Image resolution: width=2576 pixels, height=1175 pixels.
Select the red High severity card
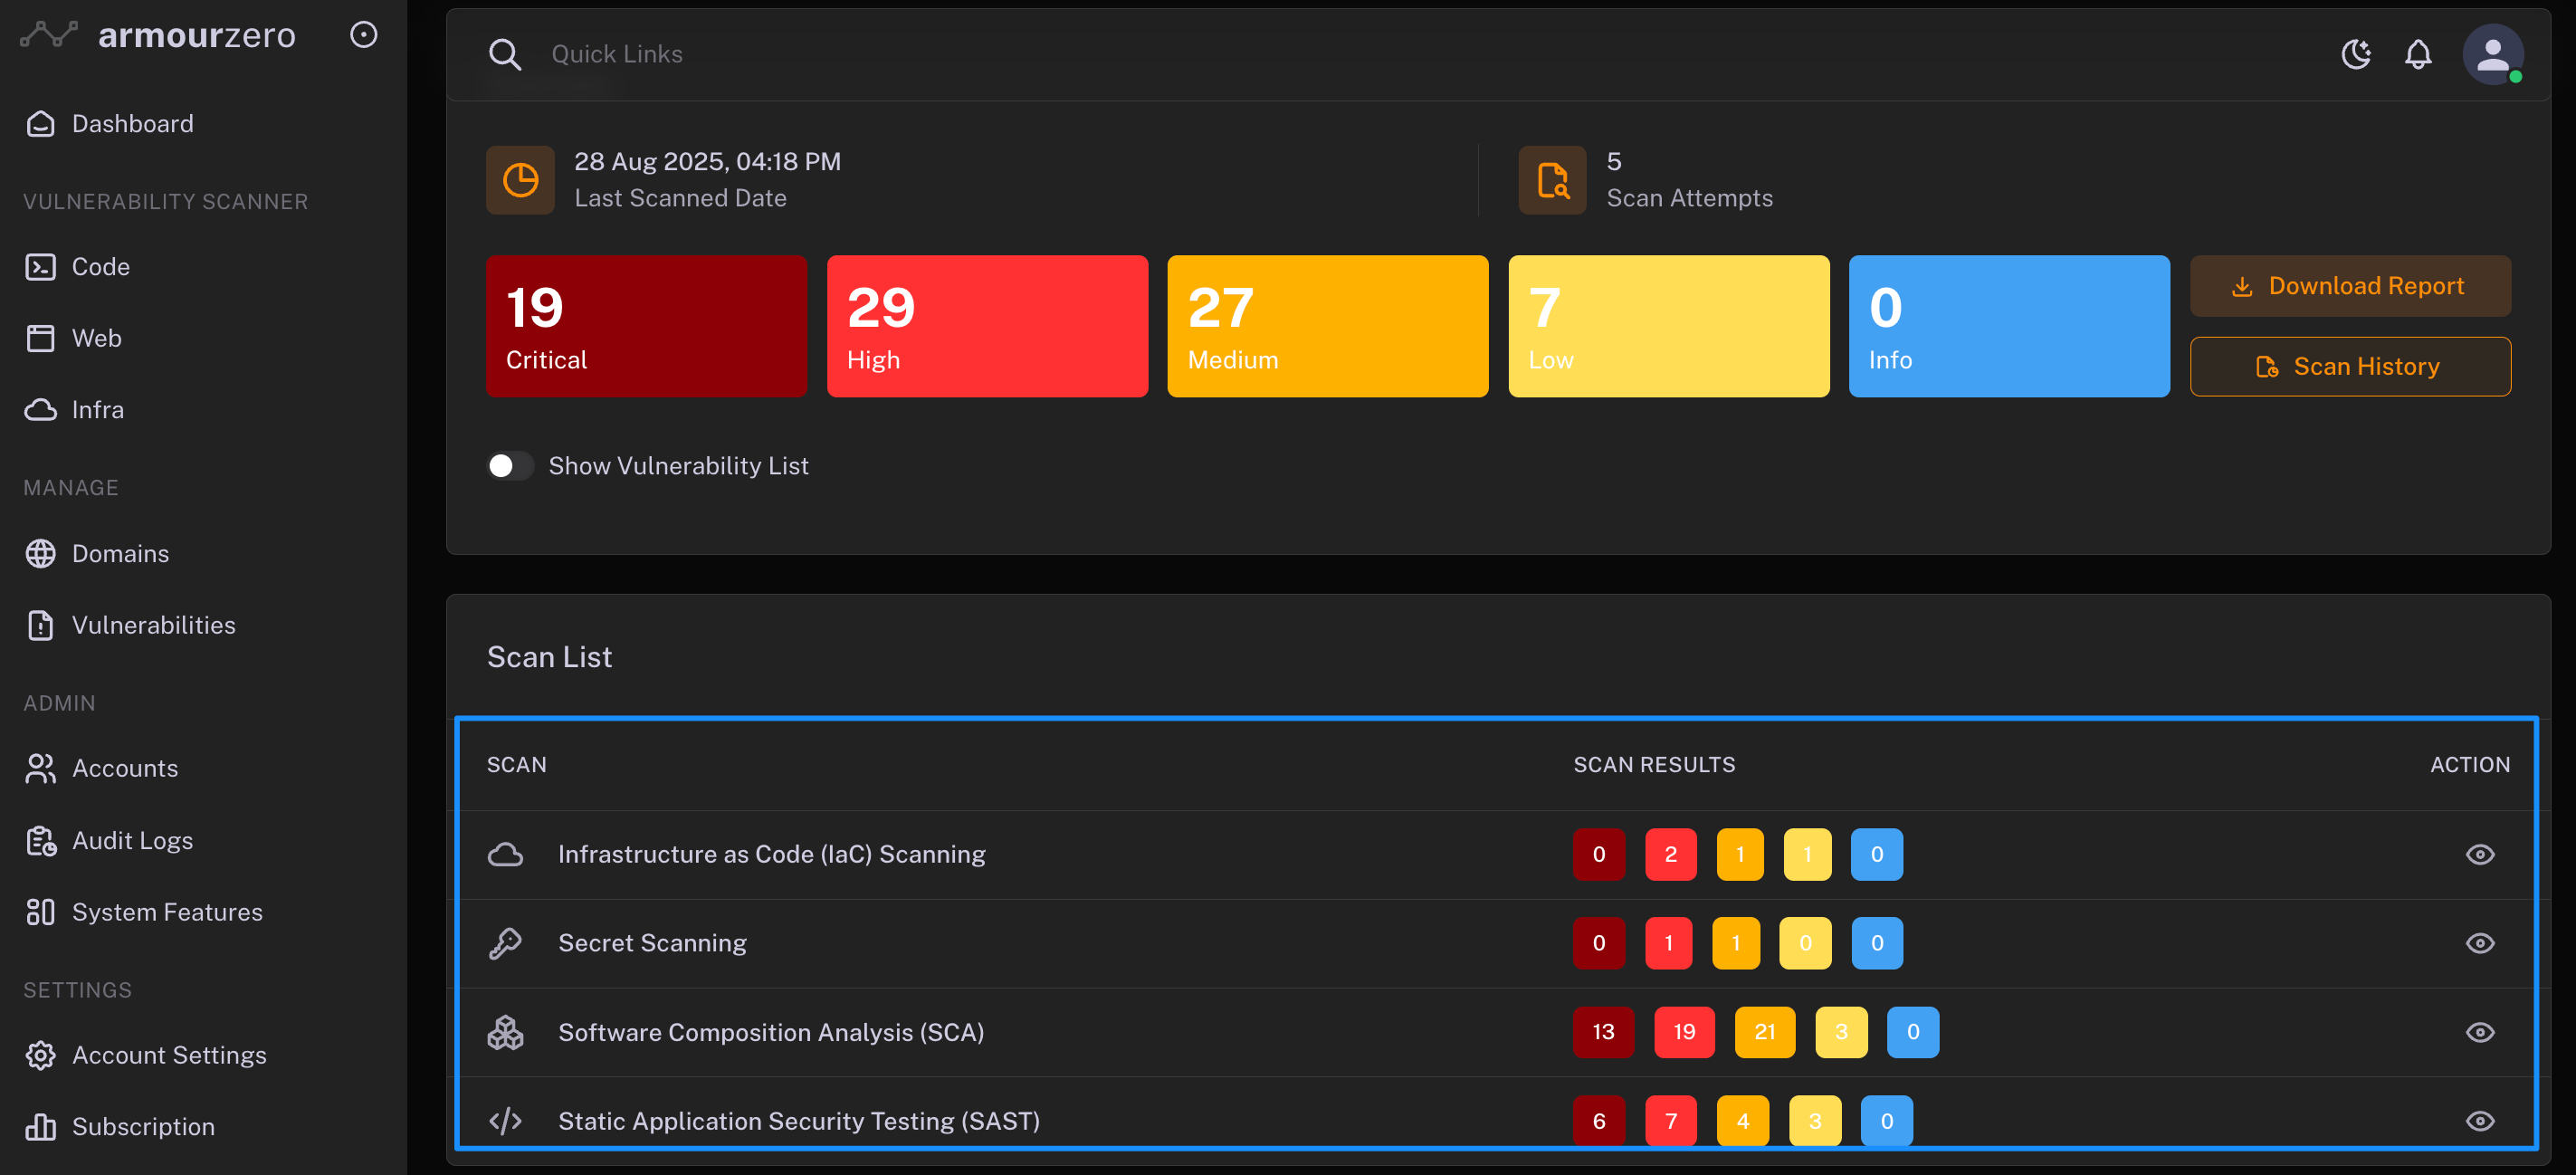(x=986, y=326)
